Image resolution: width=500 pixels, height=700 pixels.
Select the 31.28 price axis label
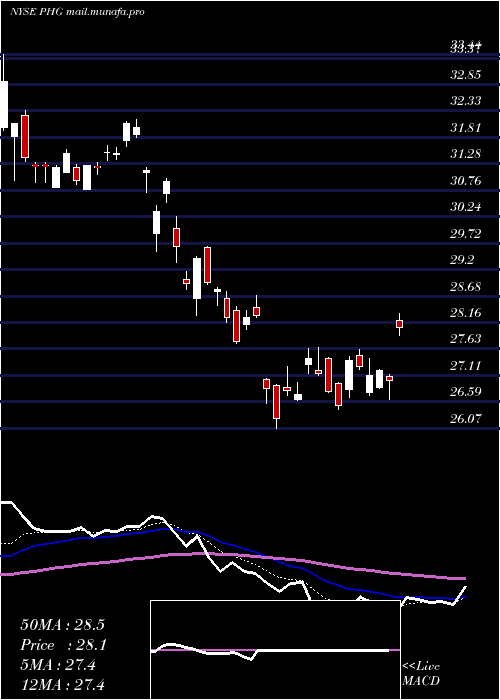click(x=465, y=154)
